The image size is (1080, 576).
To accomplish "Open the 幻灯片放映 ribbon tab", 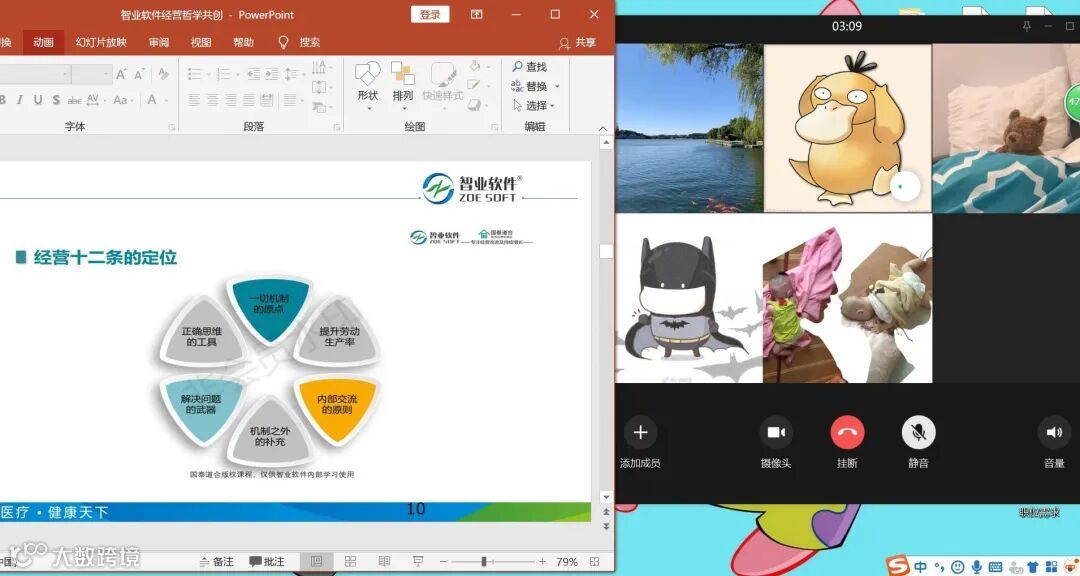I will [x=101, y=42].
